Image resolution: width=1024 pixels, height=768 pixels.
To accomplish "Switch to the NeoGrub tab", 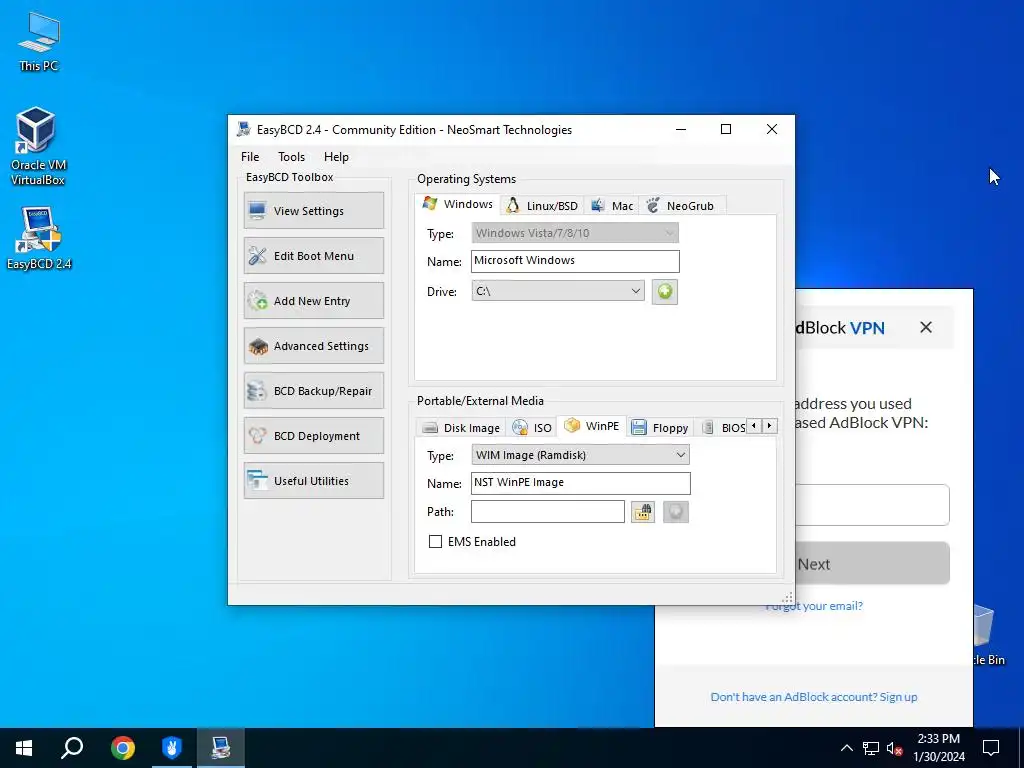I will tap(680, 206).
